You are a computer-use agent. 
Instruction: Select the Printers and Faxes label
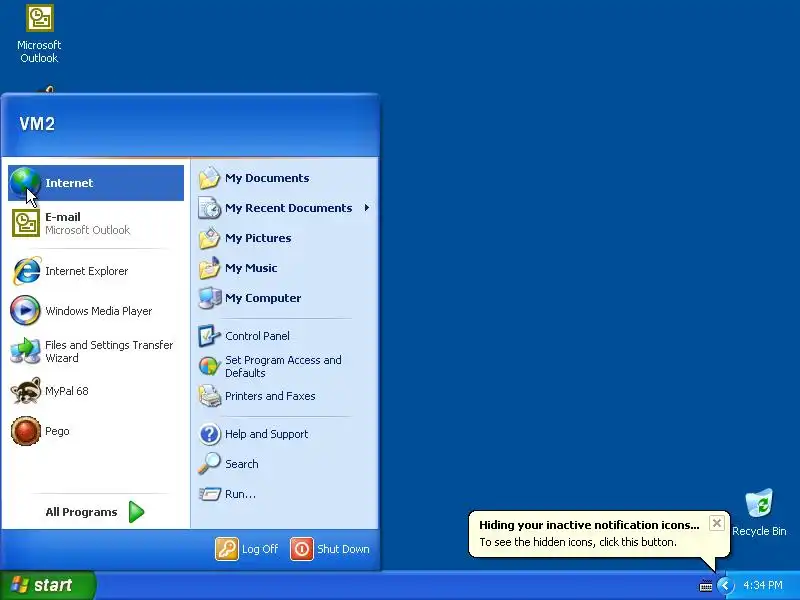270,396
